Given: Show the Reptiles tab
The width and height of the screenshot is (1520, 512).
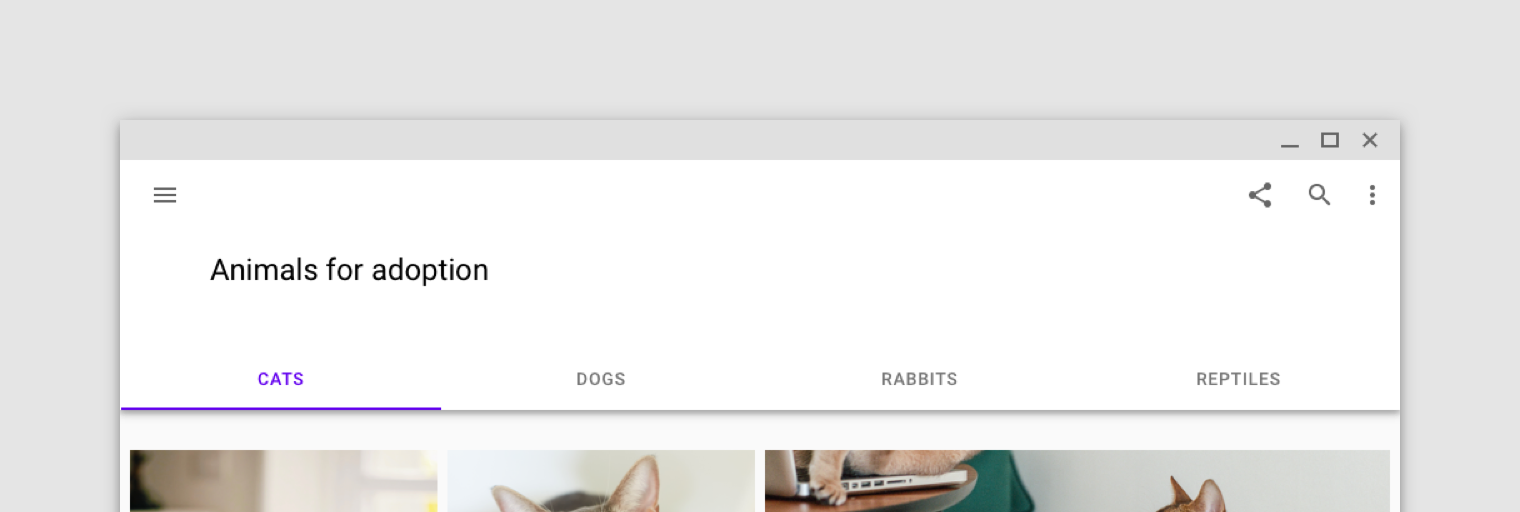Looking at the screenshot, I should (x=1239, y=379).
